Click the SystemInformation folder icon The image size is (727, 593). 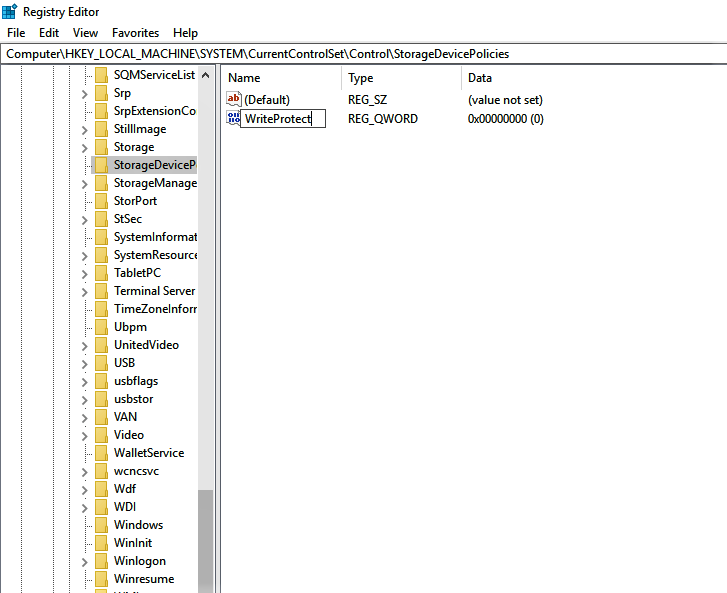(102, 237)
